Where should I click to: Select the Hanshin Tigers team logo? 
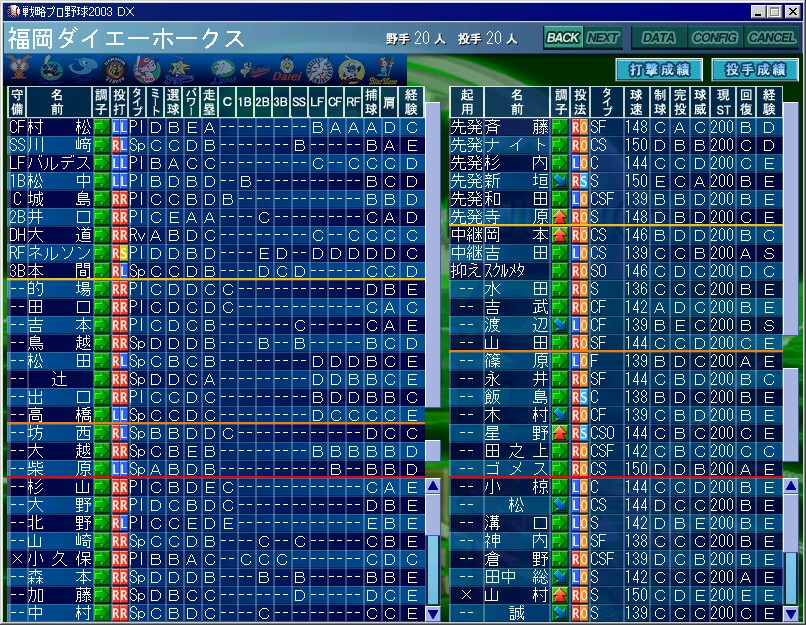pyautogui.click(x=115, y=69)
